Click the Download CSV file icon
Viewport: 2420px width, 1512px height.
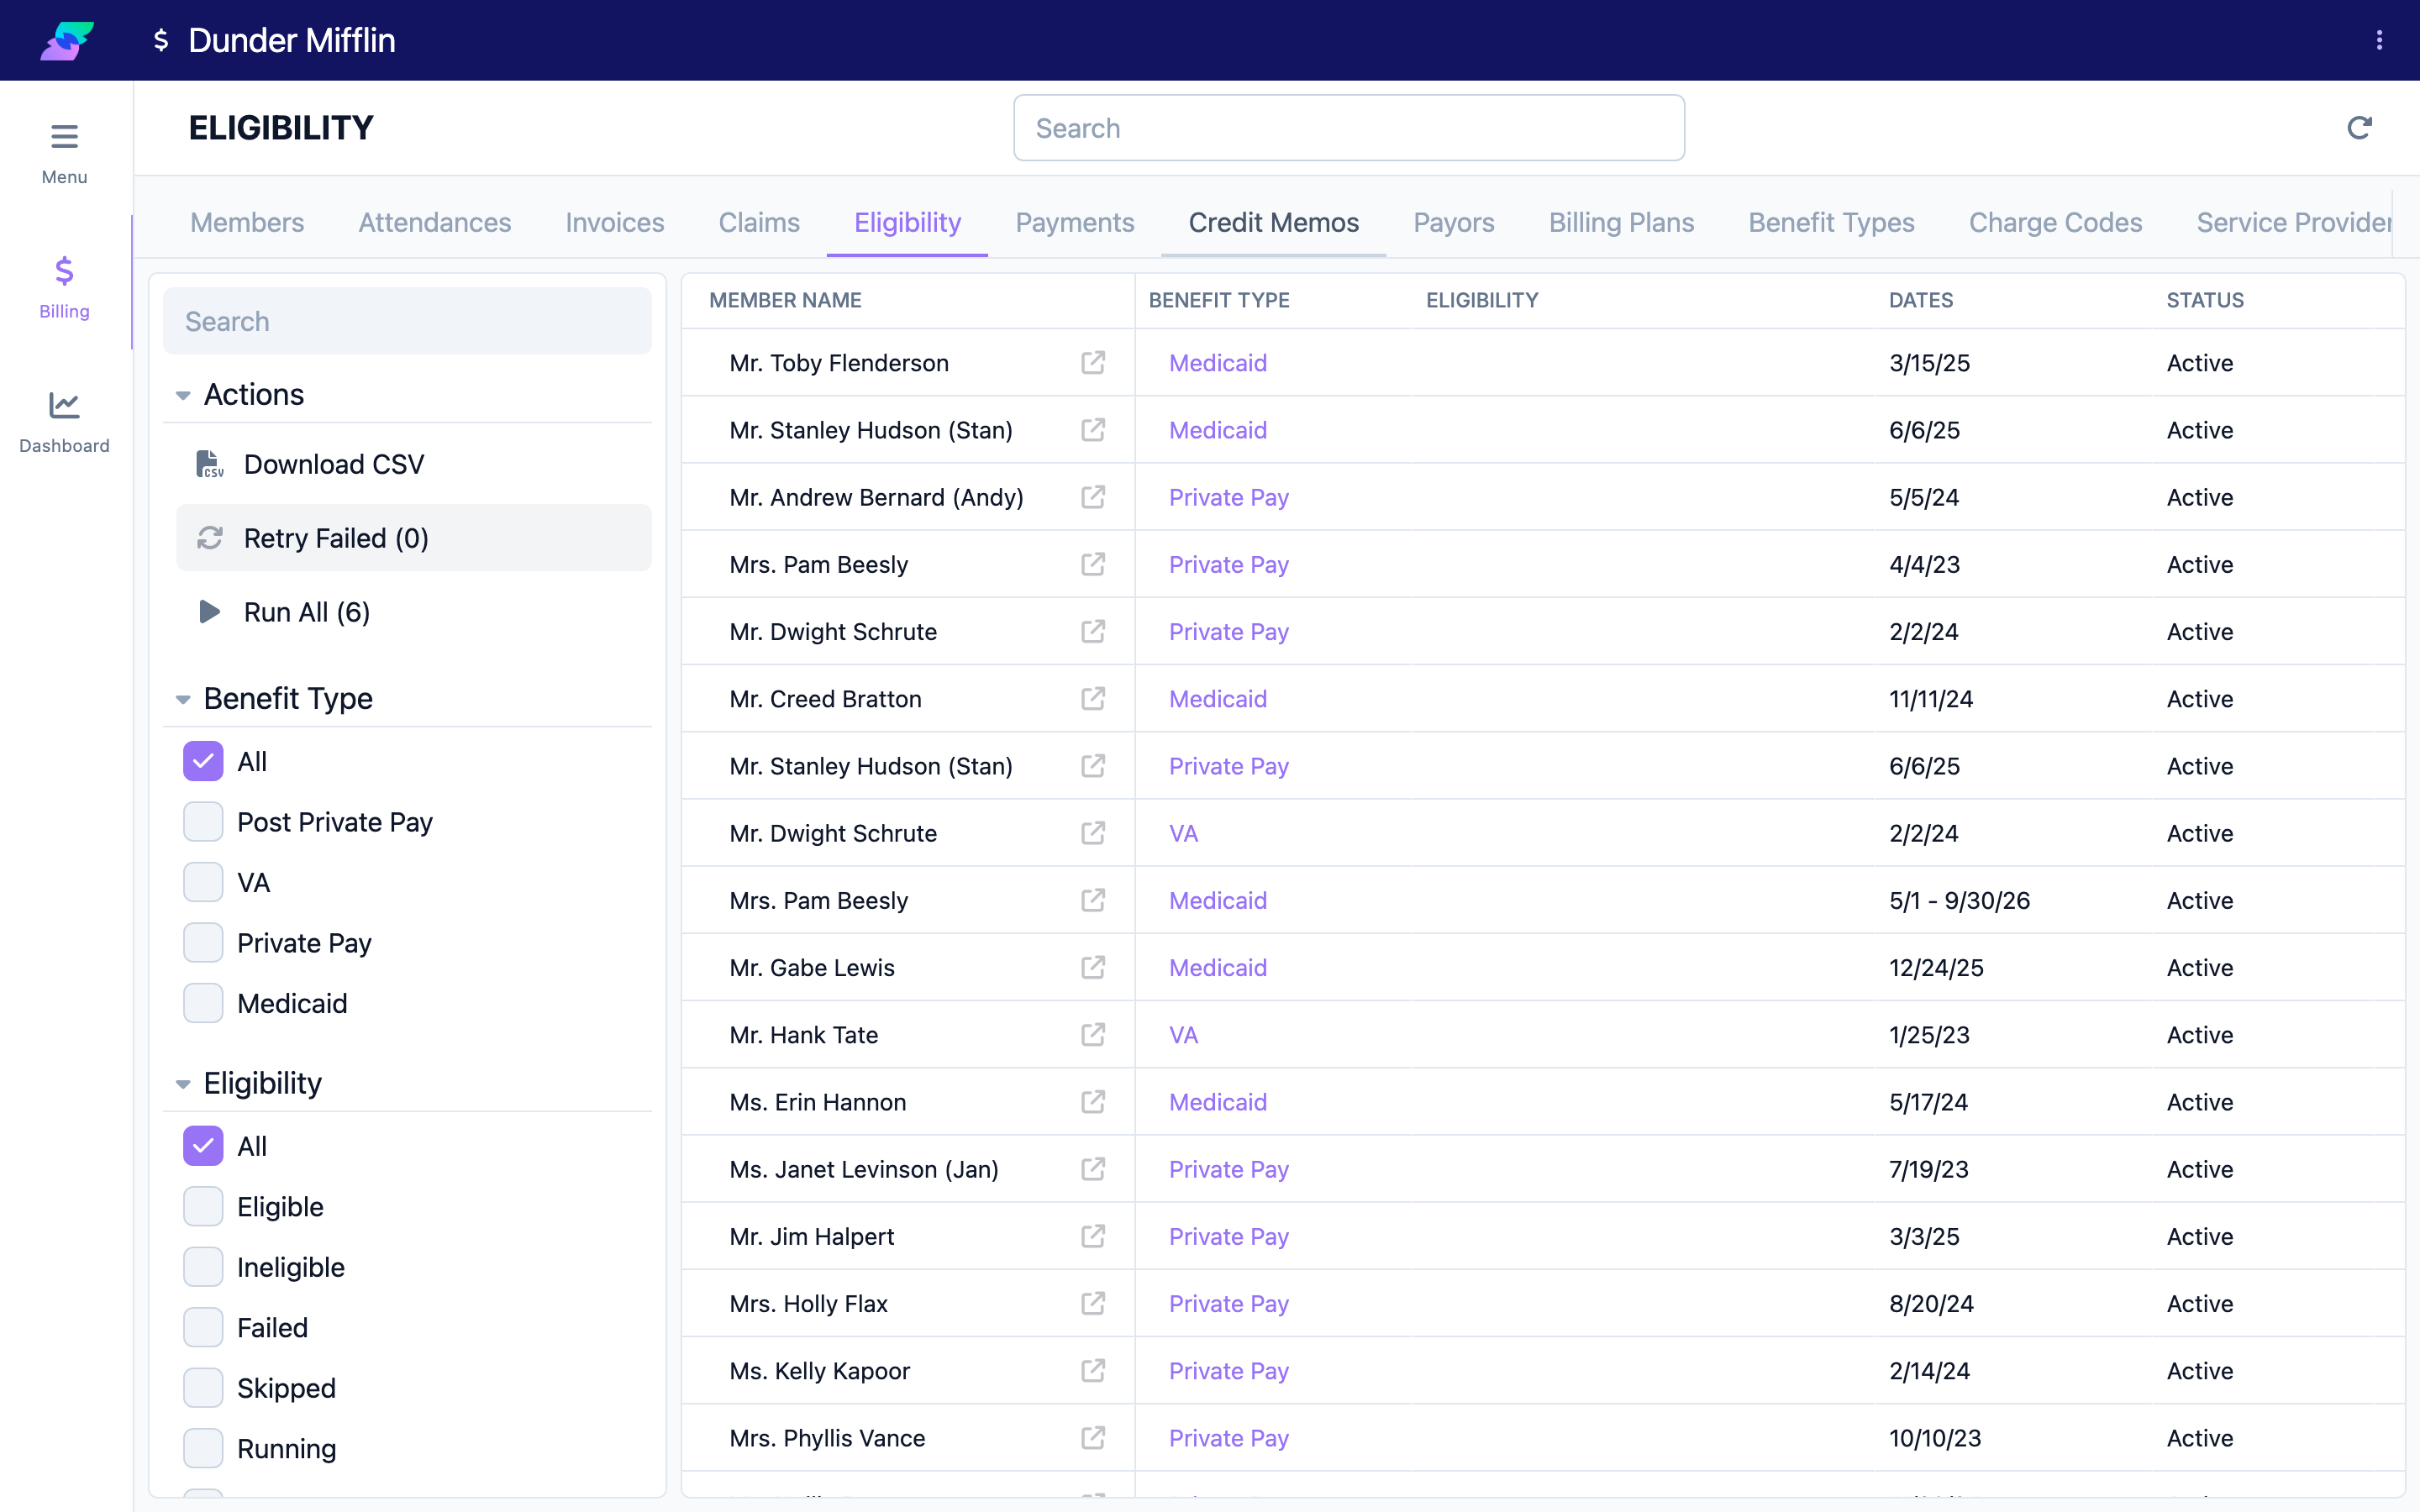[x=210, y=464]
